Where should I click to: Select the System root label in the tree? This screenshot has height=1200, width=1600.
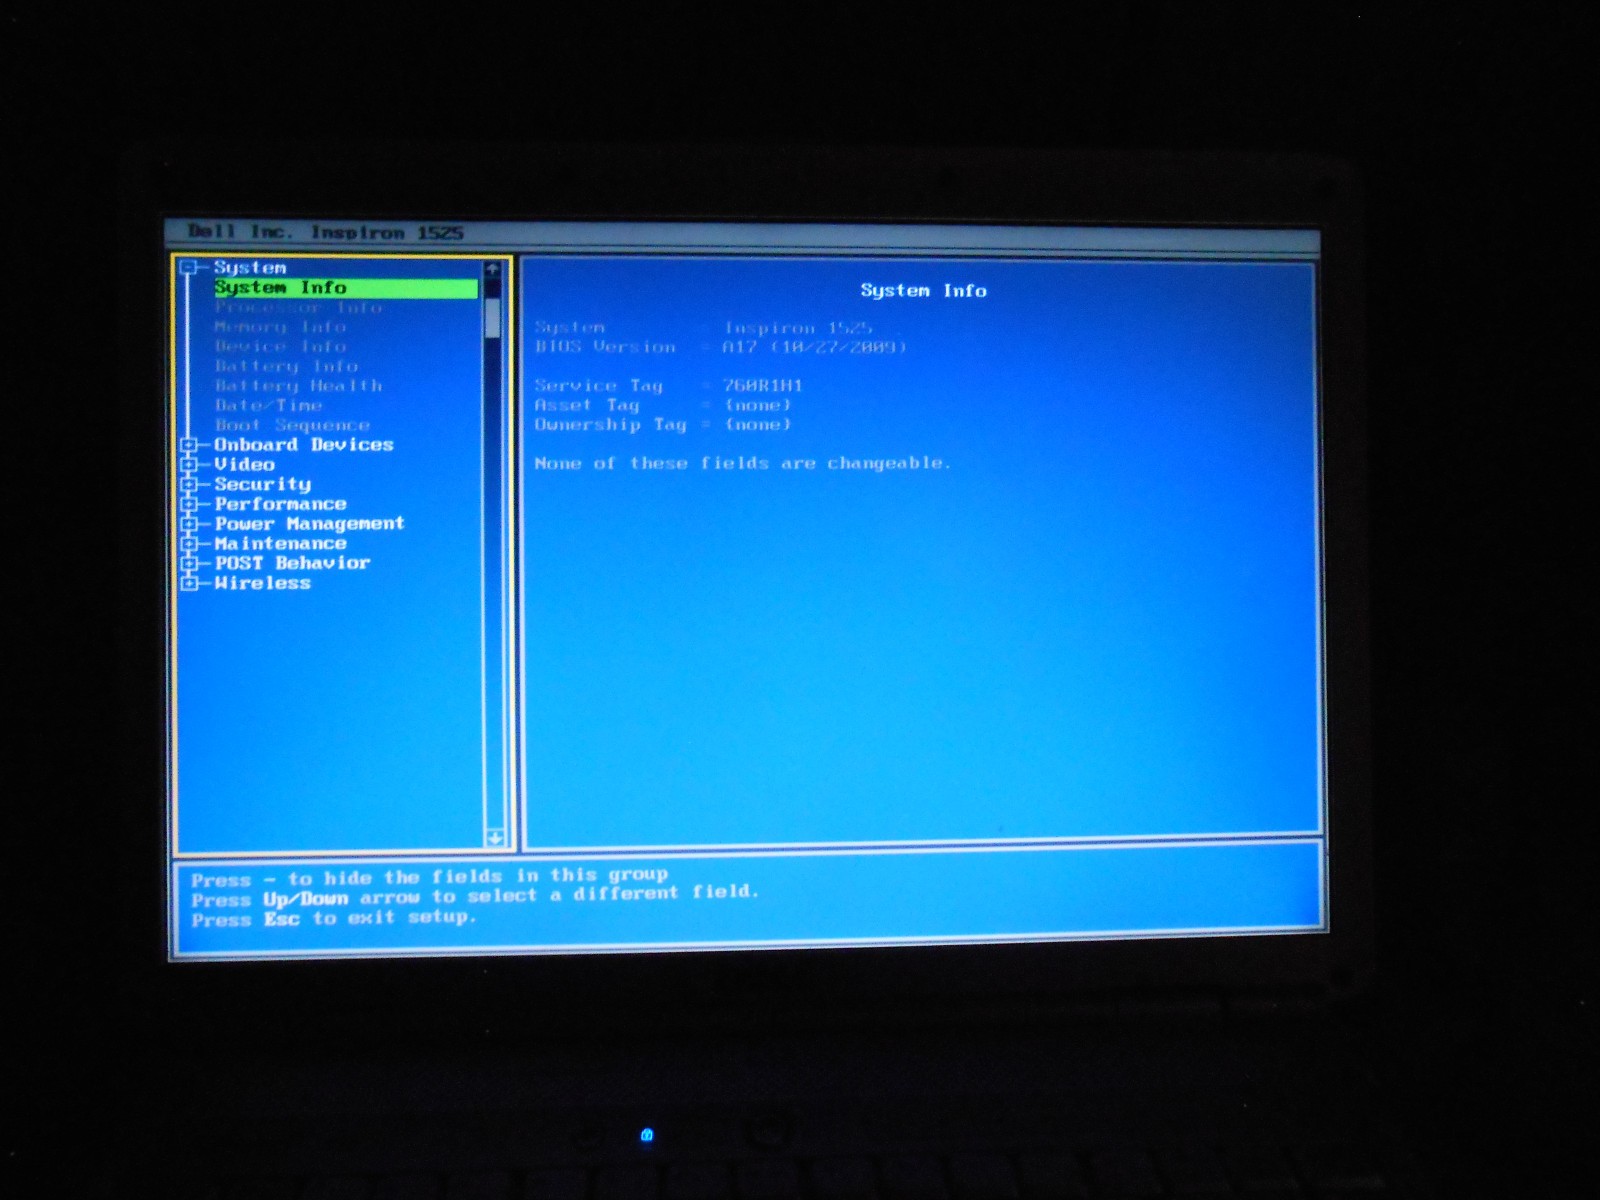click(250, 268)
